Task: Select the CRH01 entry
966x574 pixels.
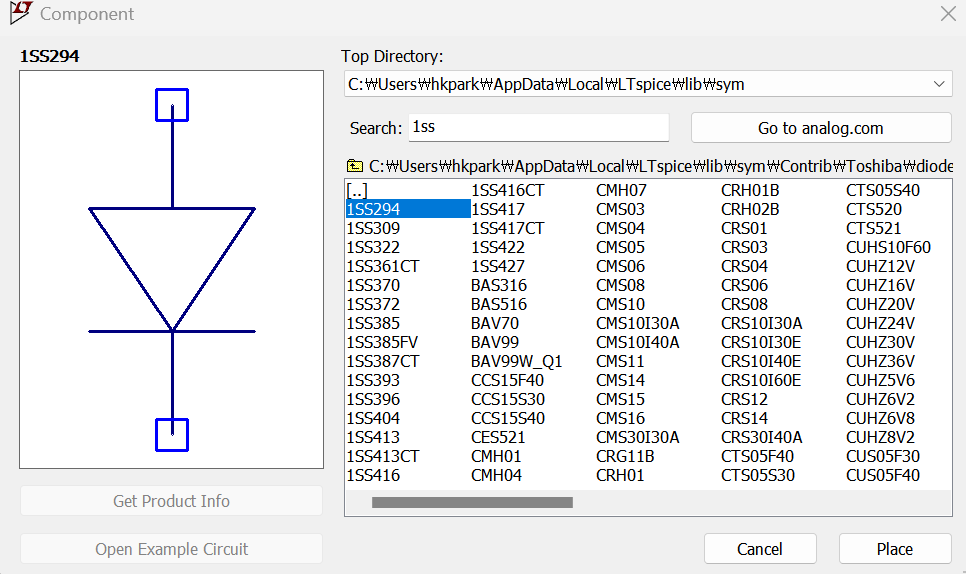Action: [x=620, y=475]
